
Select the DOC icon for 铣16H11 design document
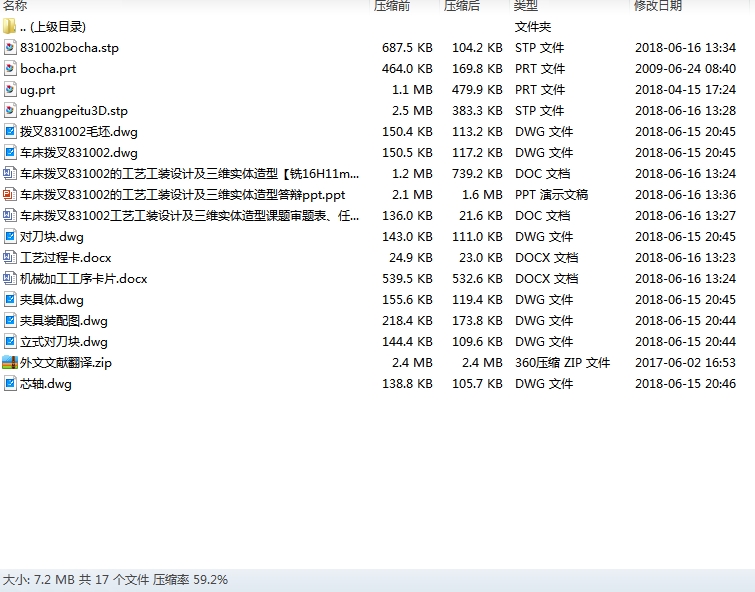(x=10, y=173)
